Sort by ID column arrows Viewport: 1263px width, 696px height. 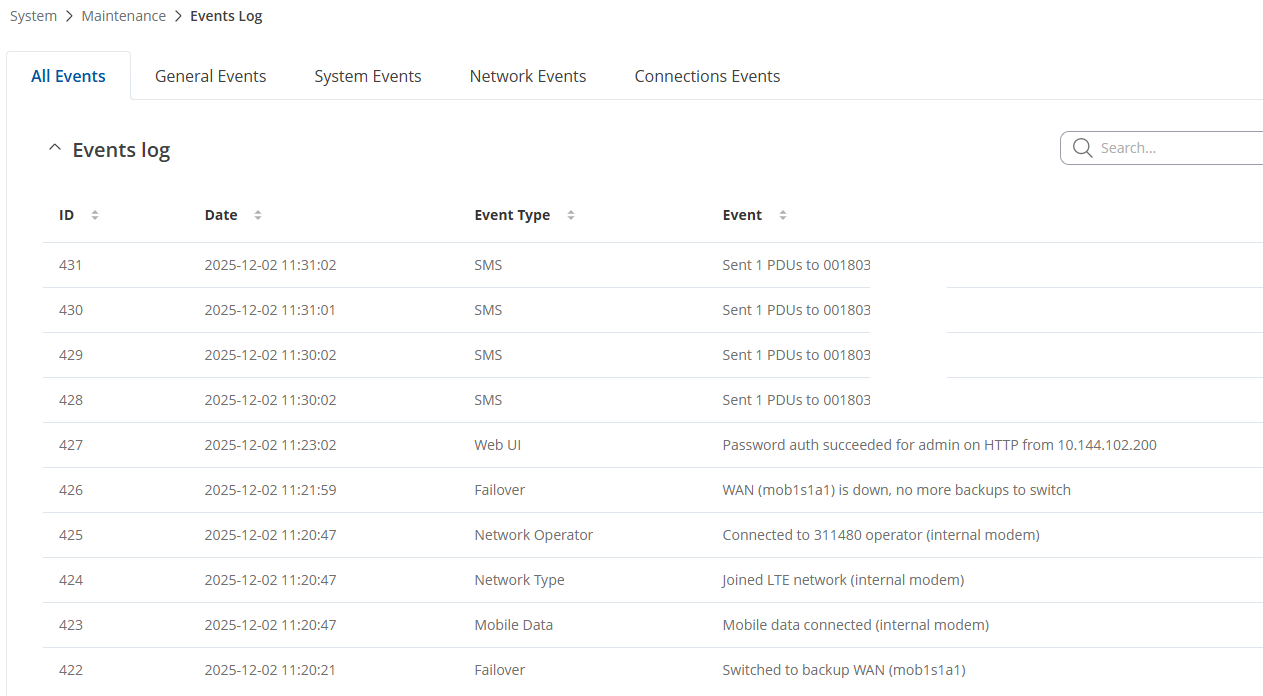95,215
